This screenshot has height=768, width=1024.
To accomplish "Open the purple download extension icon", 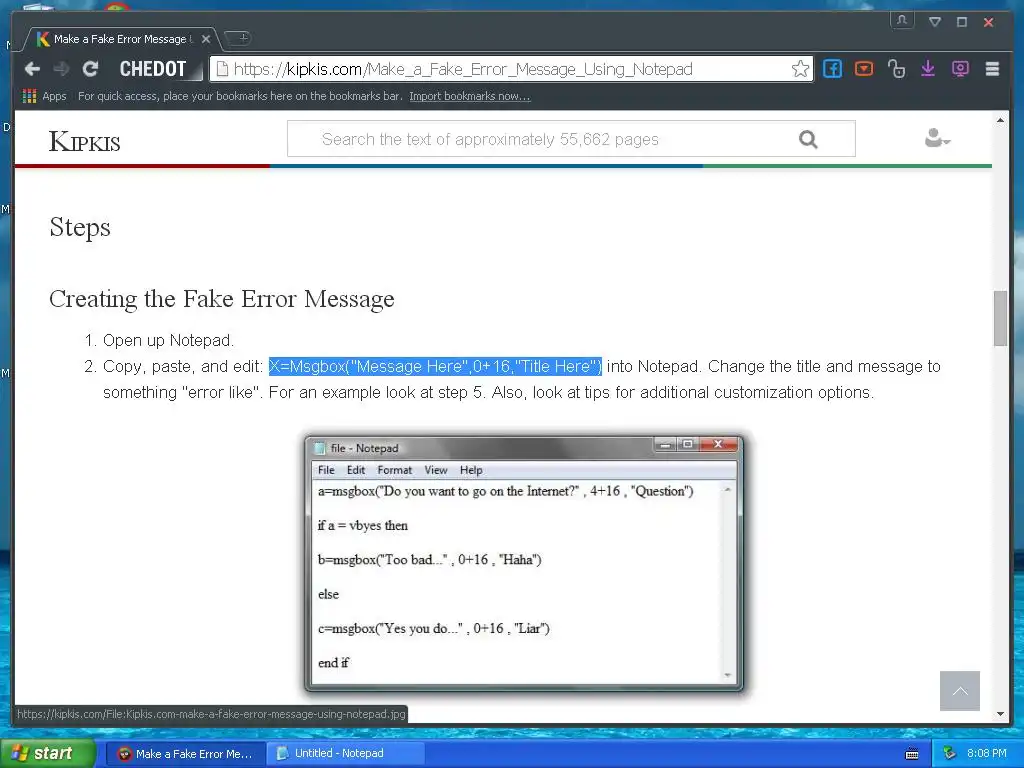I will [x=927, y=69].
